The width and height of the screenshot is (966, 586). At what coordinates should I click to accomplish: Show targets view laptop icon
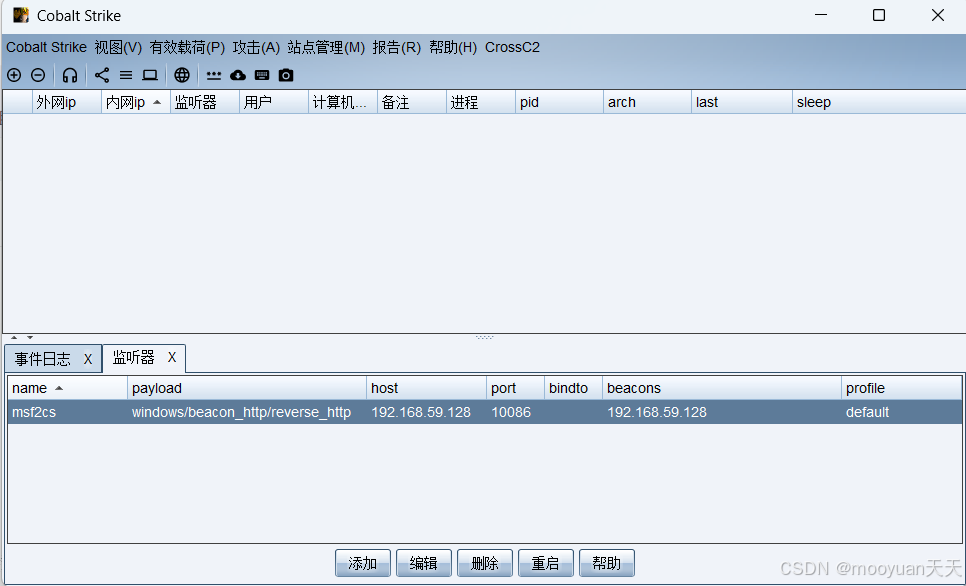150,75
